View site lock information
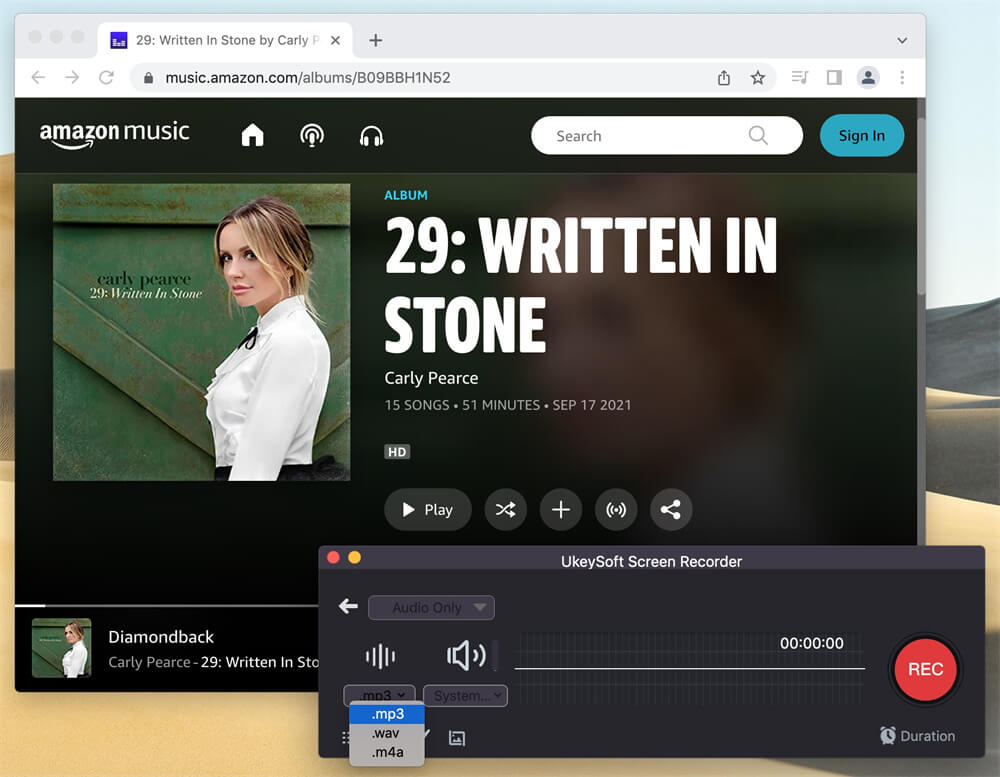This screenshot has width=1000, height=777. pyautogui.click(x=149, y=78)
